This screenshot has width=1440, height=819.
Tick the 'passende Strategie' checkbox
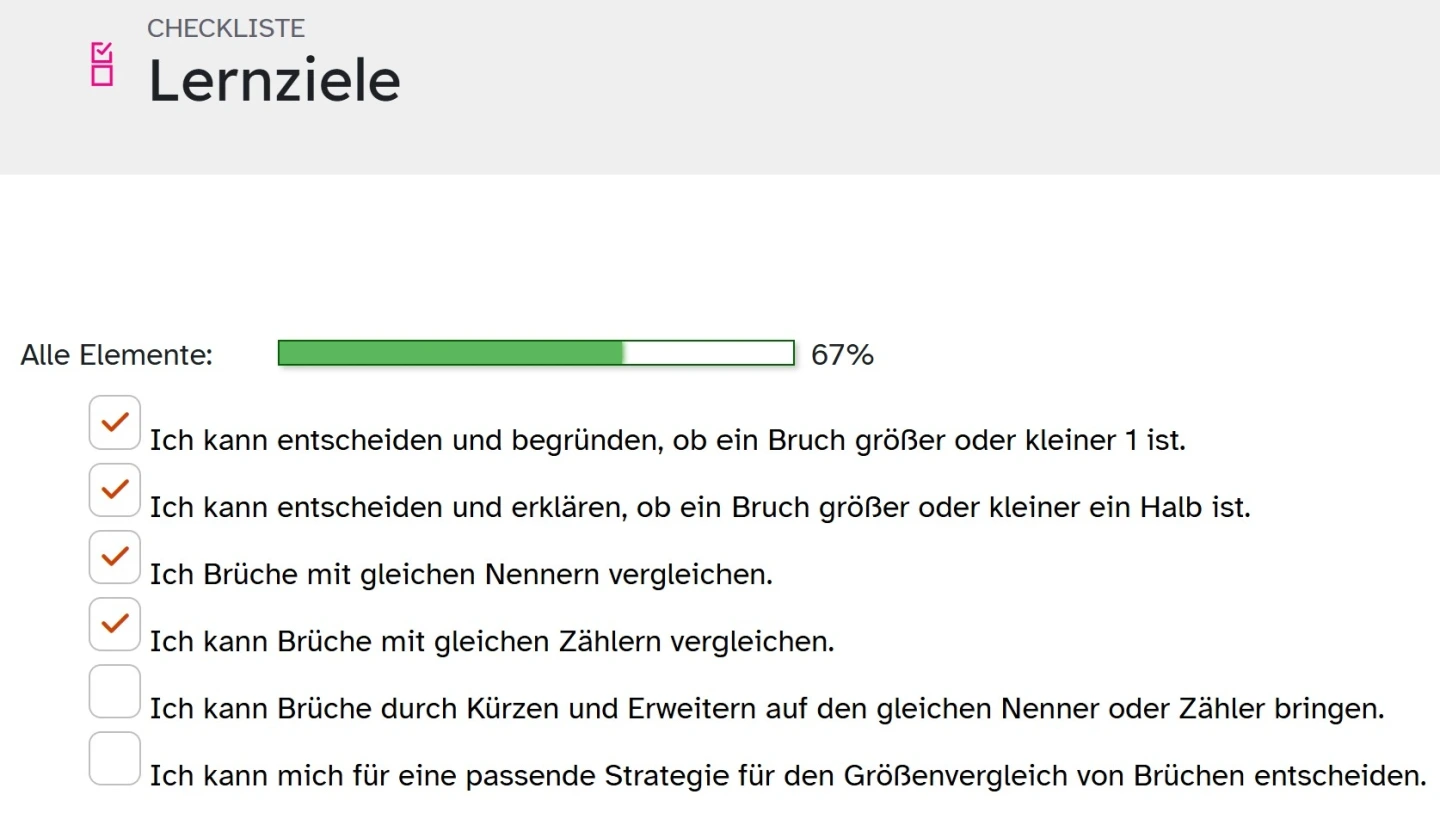click(x=115, y=758)
